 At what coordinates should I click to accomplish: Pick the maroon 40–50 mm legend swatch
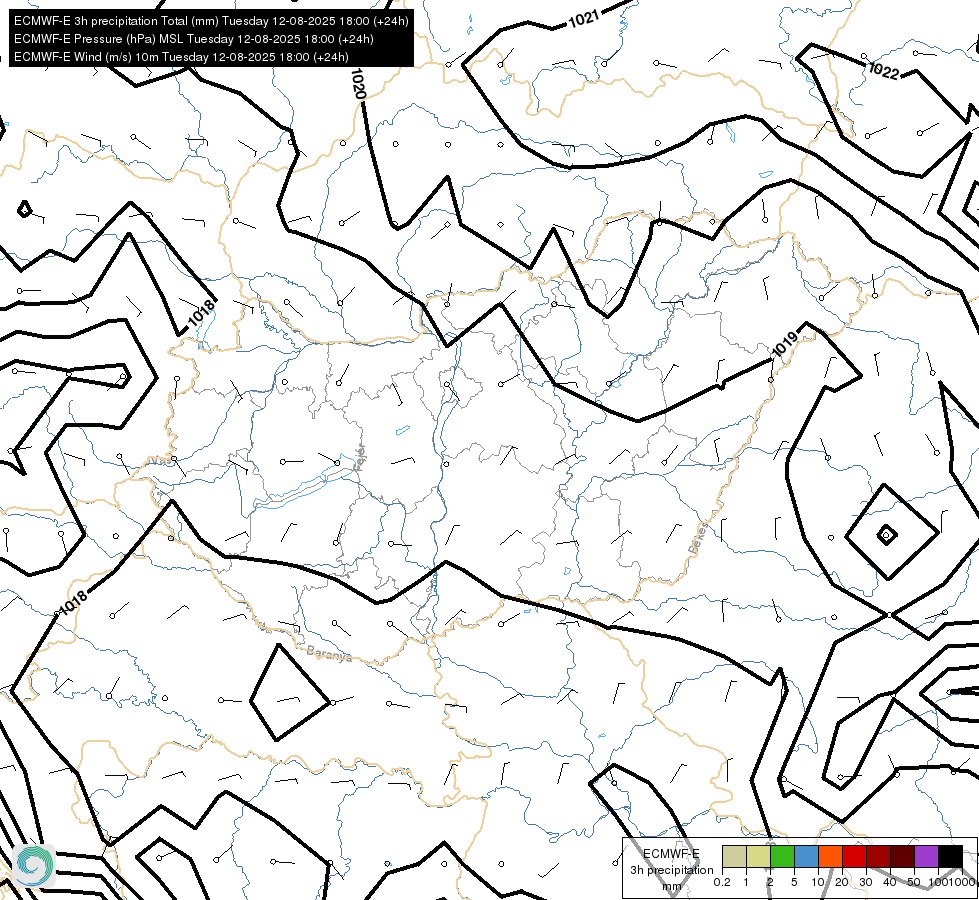pos(902,856)
